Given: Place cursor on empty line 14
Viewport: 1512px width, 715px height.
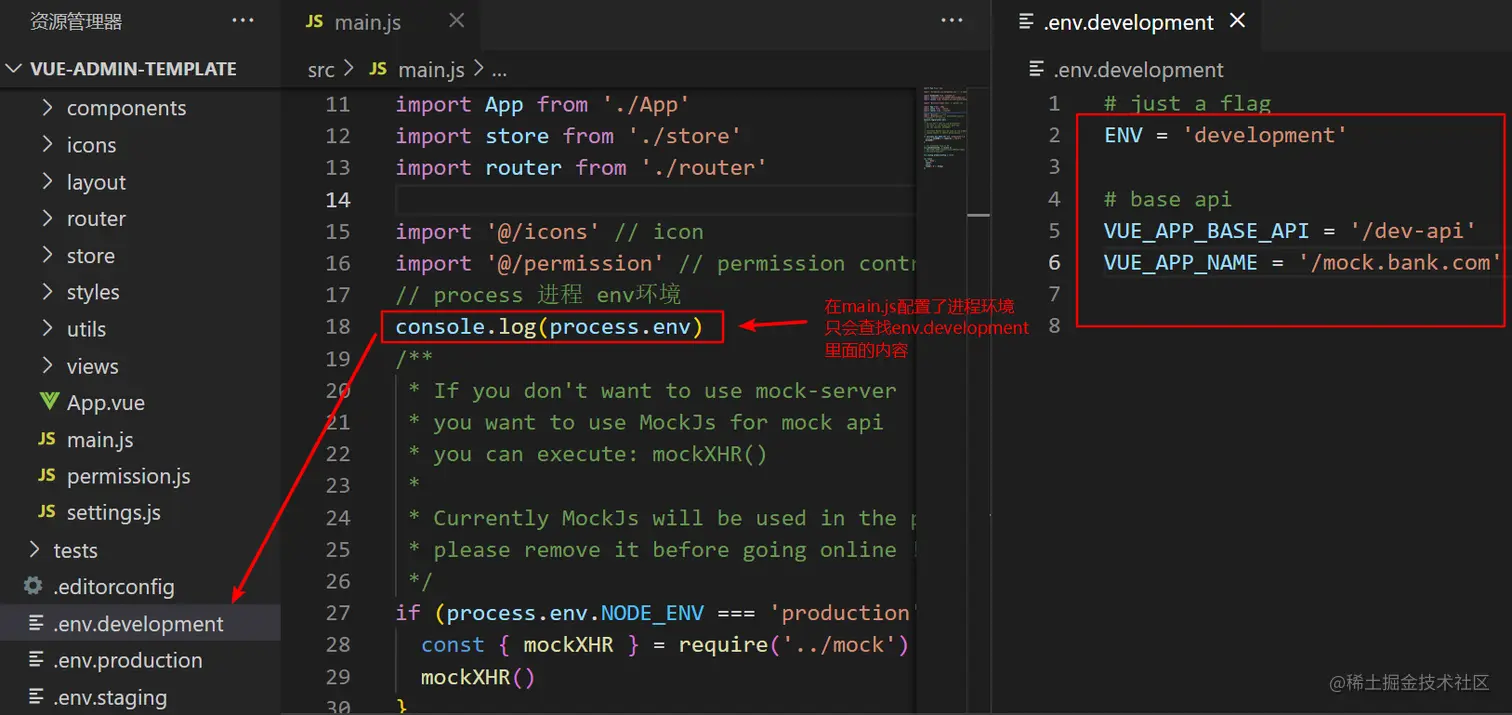Looking at the screenshot, I should coord(654,200).
